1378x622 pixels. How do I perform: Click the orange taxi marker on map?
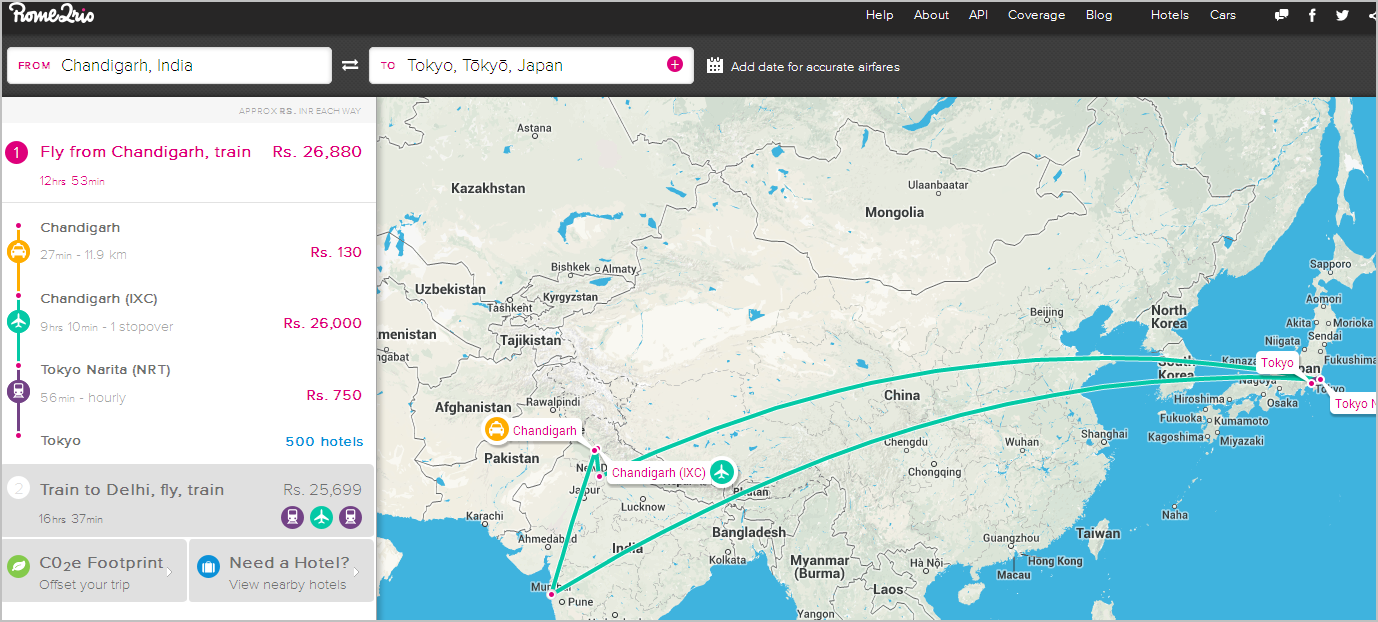coord(496,430)
